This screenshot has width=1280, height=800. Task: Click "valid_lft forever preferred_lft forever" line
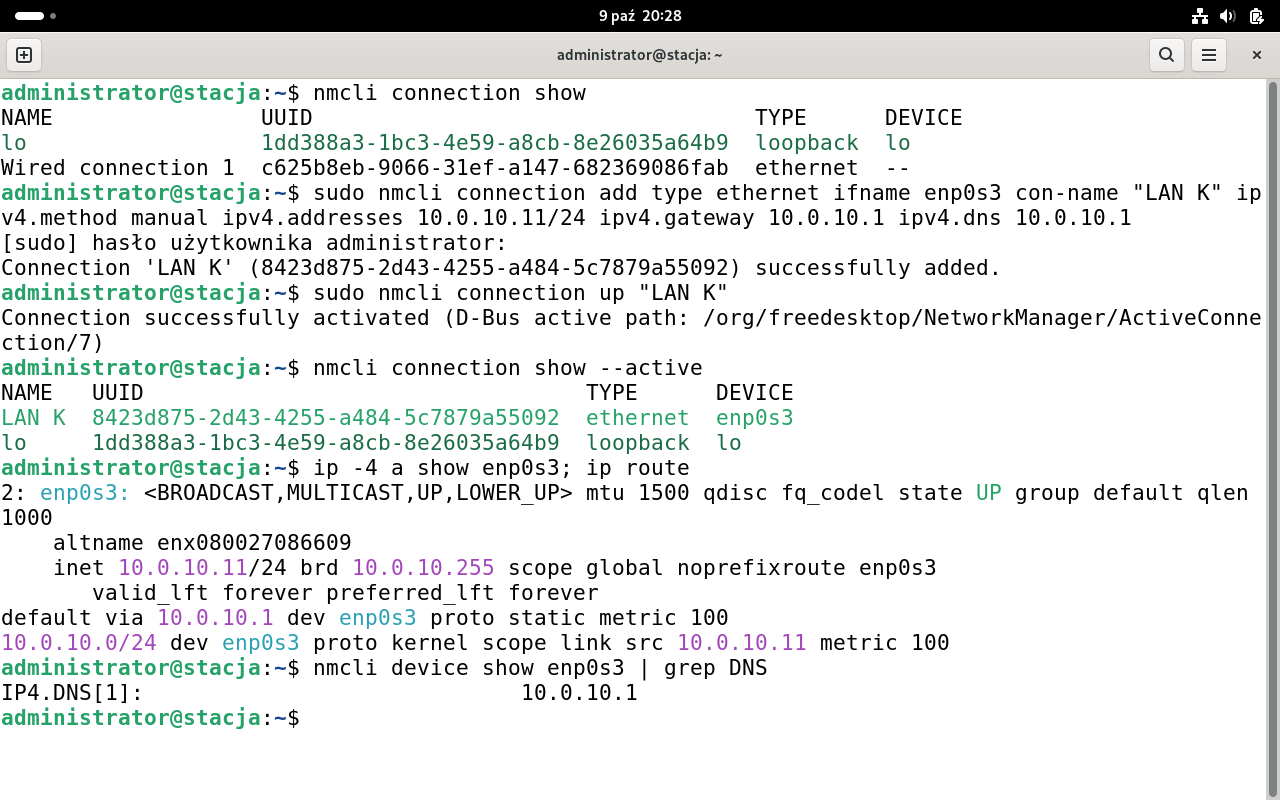click(x=345, y=593)
